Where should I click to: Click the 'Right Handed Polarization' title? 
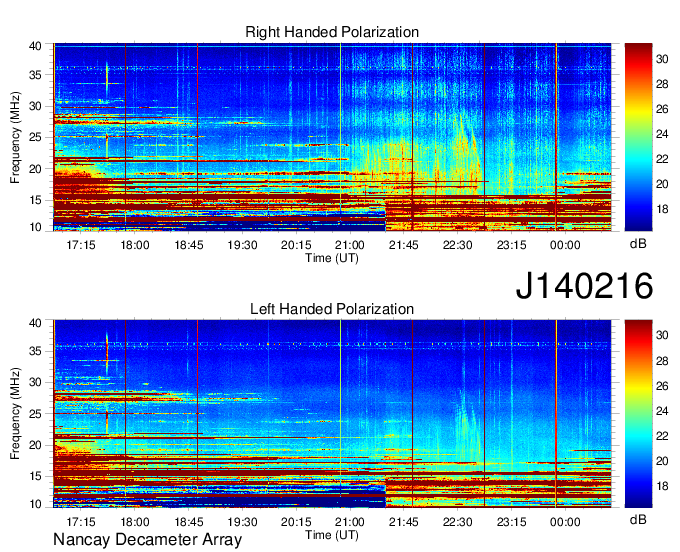pyautogui.click(x=332, y=32)
